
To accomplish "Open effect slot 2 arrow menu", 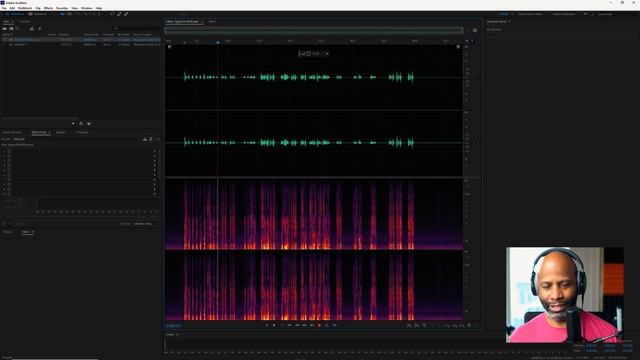I will pos(155,156).
